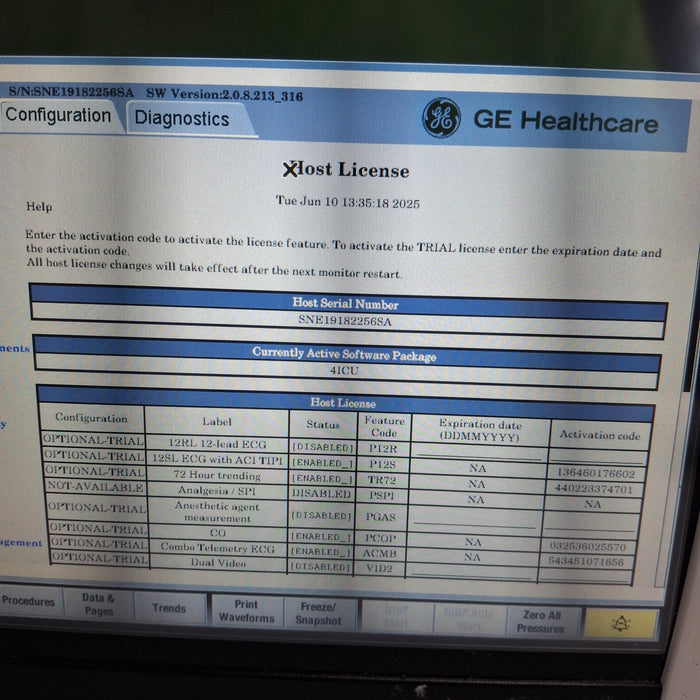
Task: Click the 'Dual Video' label cell
Action: (x=218, y=563)
